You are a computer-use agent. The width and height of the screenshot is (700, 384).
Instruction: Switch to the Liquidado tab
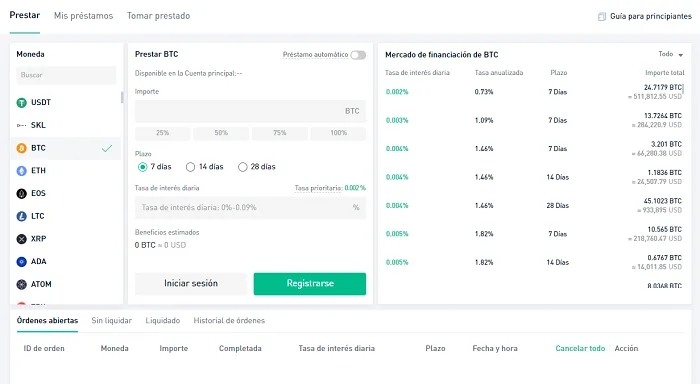162,321
